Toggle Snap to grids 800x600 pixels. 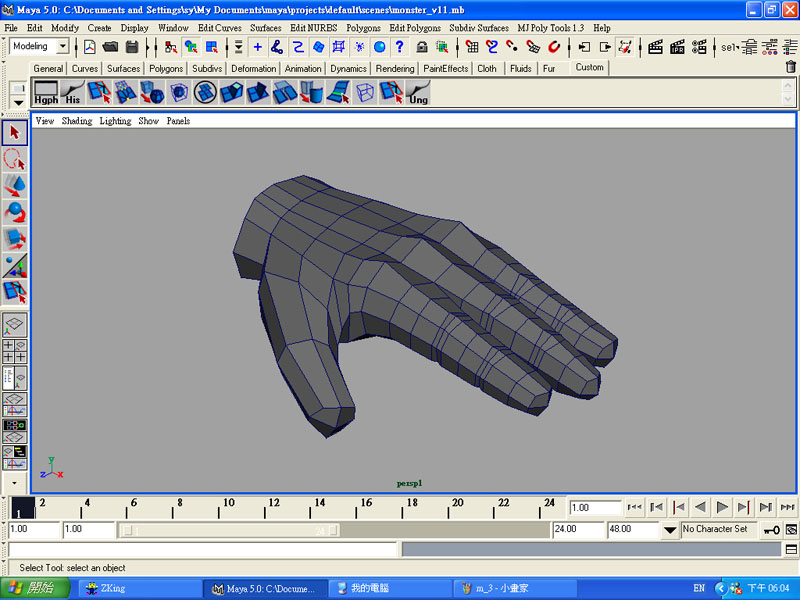[472, 47]
